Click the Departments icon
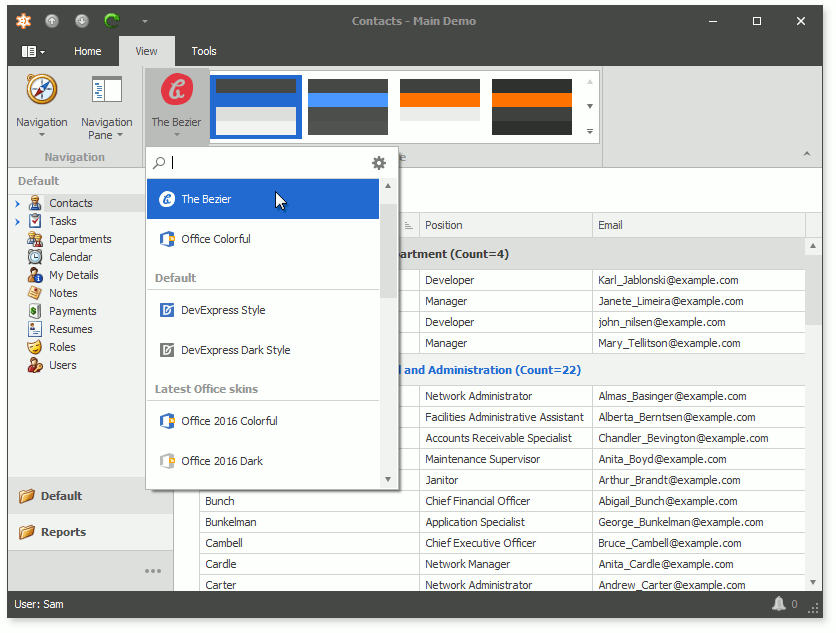Screen dimensions: 836x633 pyautogui.click(x=35, y=239)
